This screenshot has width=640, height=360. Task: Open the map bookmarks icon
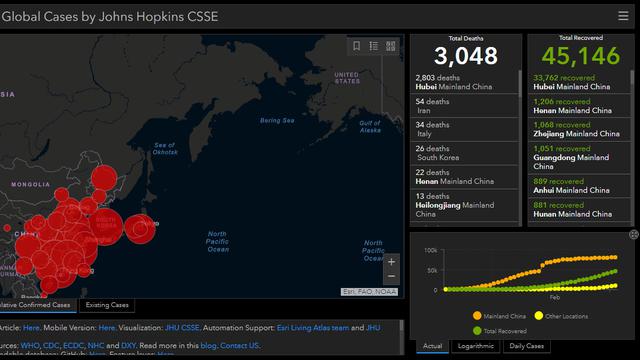tap(356, 46)
